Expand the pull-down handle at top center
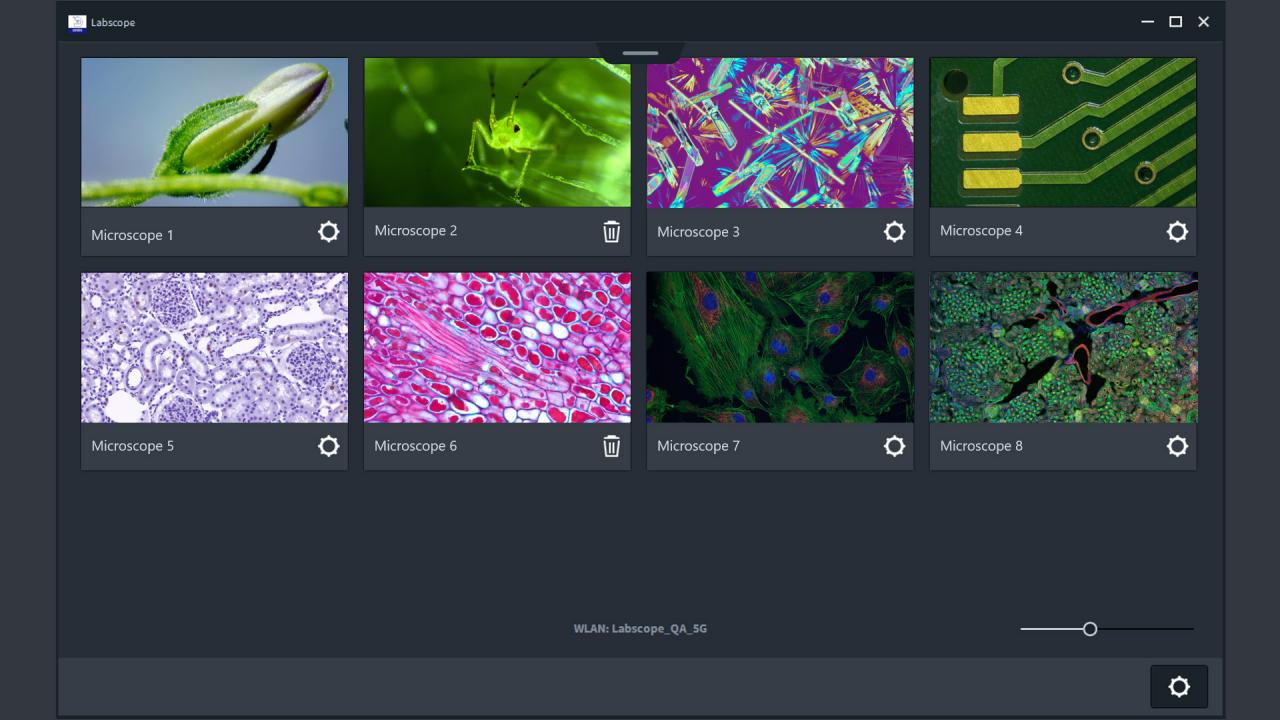 pyautogui.click(x=640, y=53)
